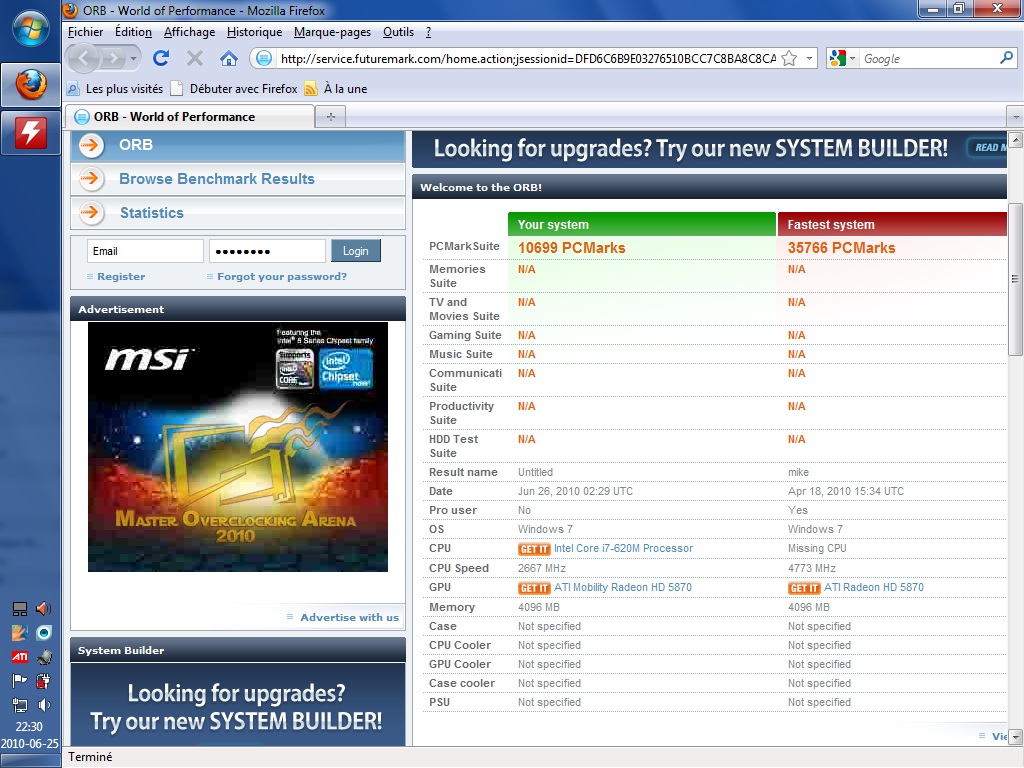The image size is (1024, 768).
Task: Click into the URL address bar
Action: (528, 59)
